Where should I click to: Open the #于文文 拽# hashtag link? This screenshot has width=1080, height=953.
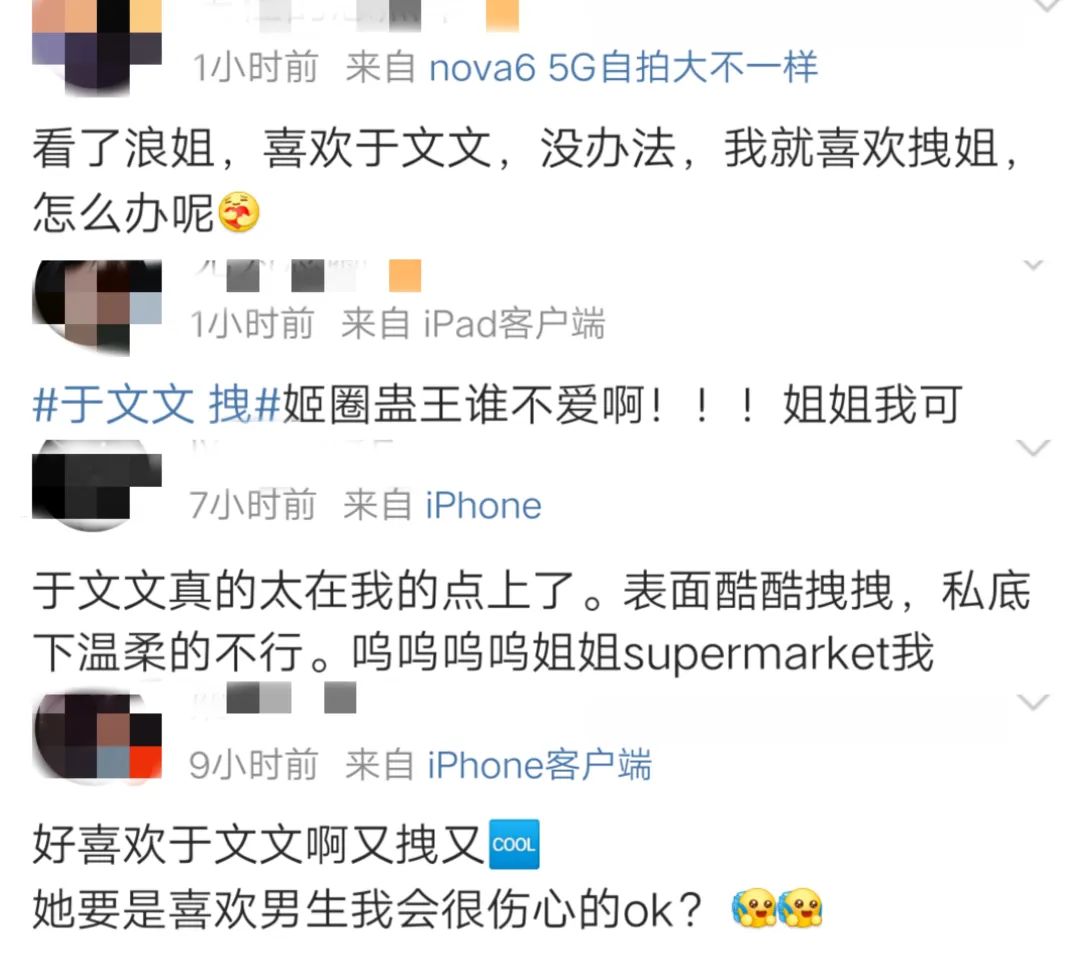[x=157, y=404]
